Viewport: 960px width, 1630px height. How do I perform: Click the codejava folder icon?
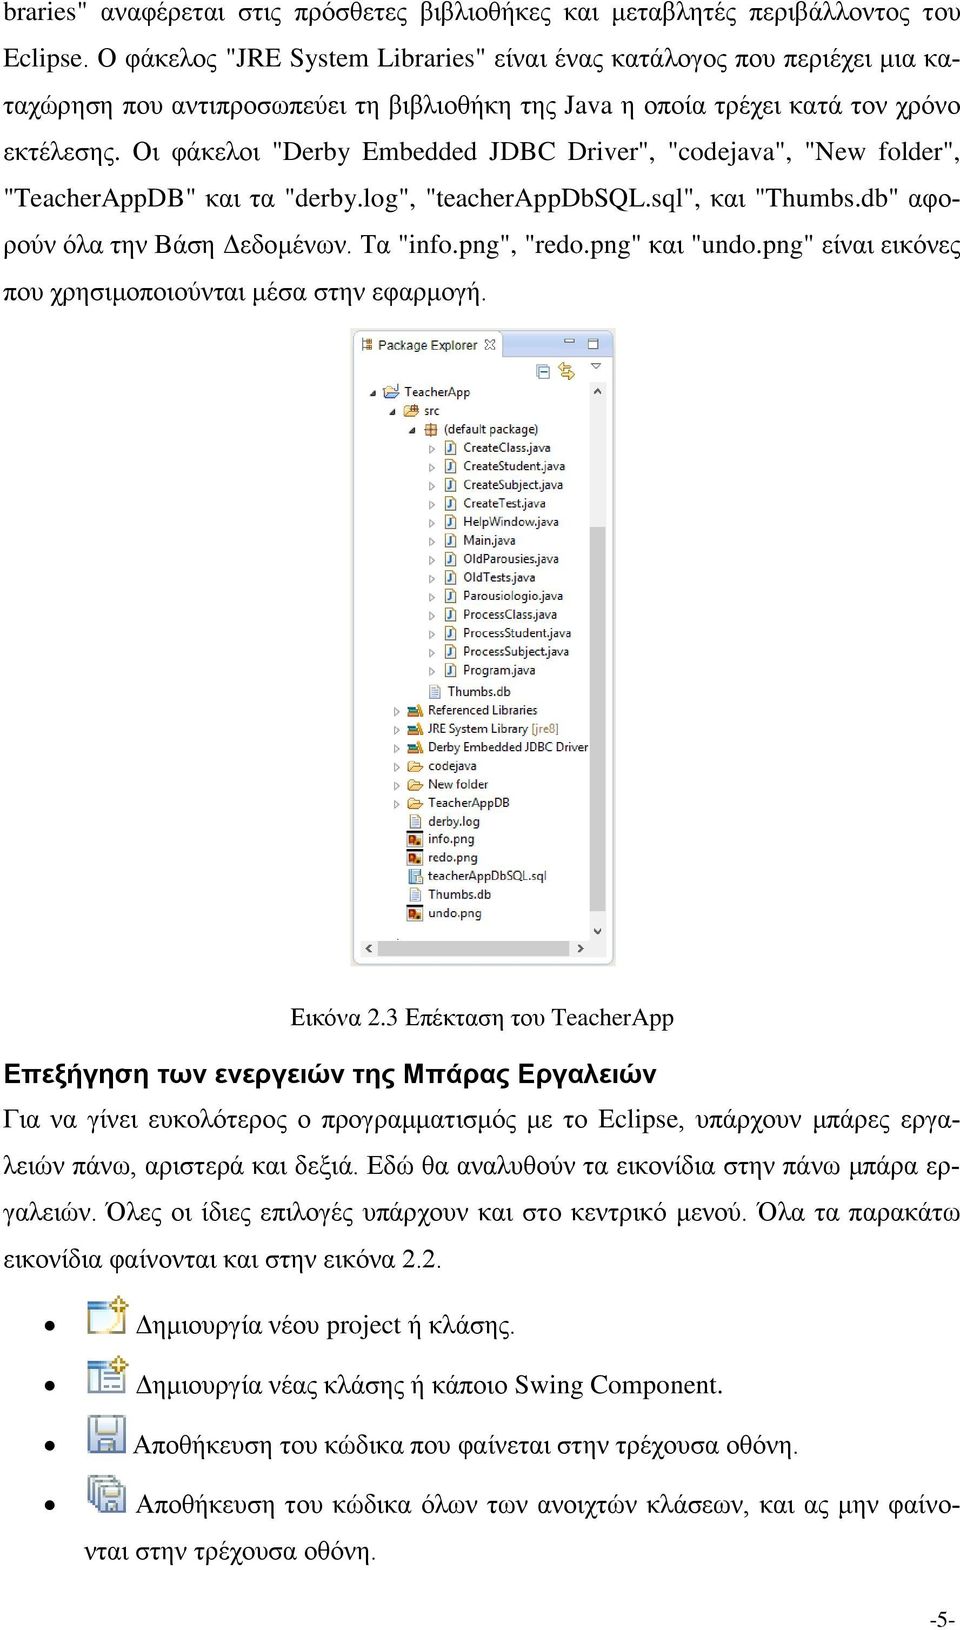[415, 766]
